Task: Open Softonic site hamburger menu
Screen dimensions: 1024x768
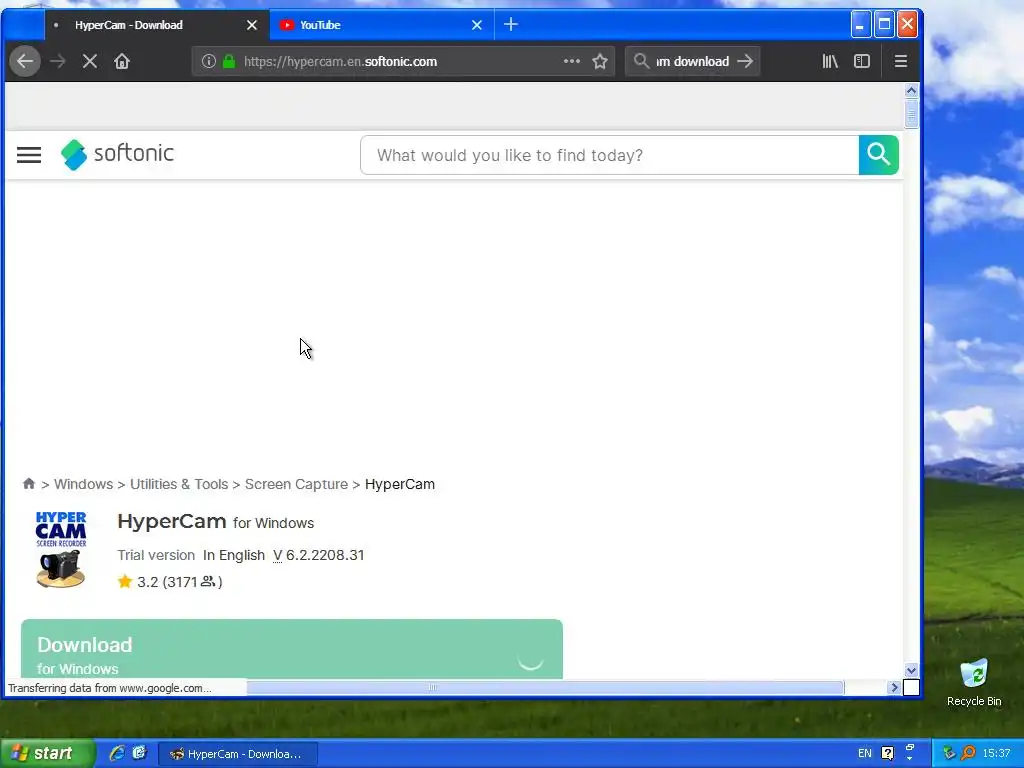Action: click(29, 155)
